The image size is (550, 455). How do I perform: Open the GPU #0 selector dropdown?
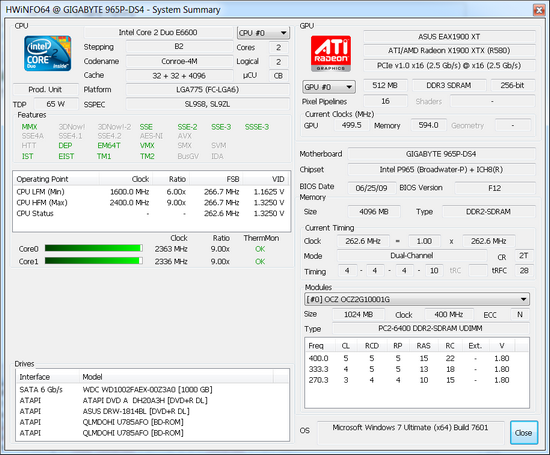click(x=329, y=87)
